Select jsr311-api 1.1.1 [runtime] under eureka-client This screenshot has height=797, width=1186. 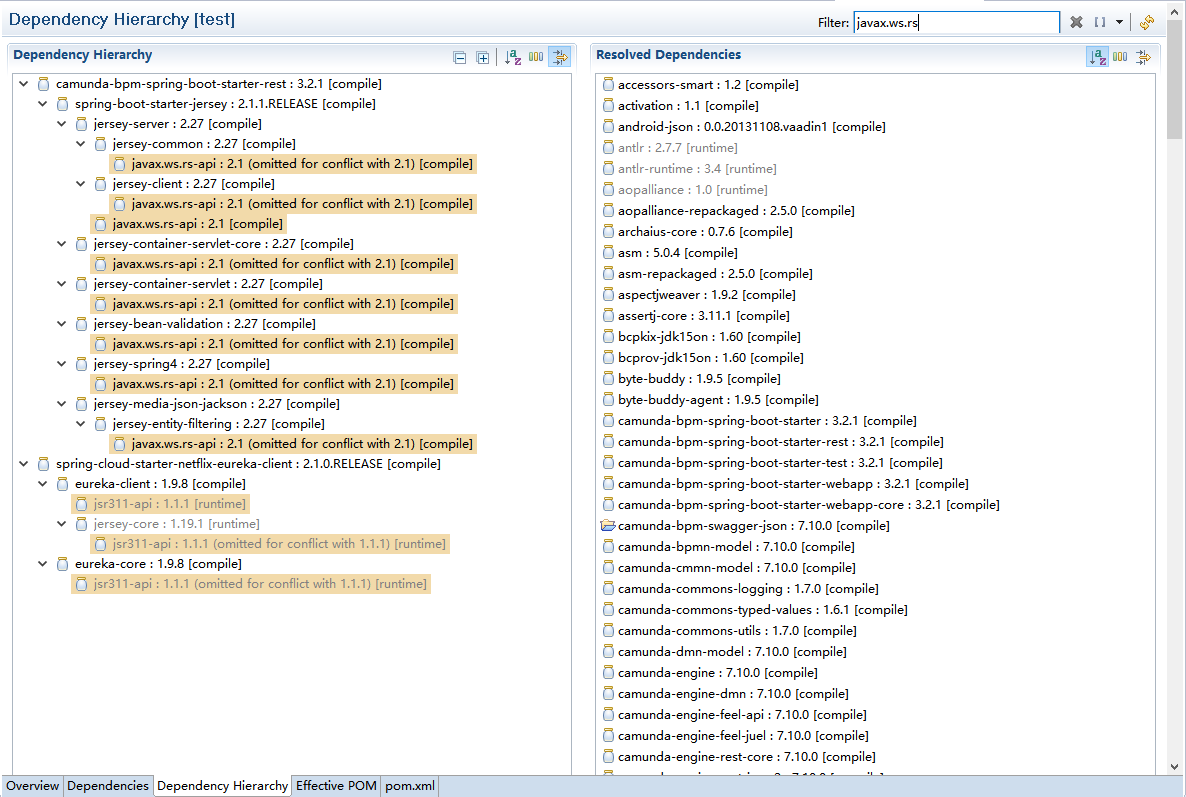[x=160, y=504]
